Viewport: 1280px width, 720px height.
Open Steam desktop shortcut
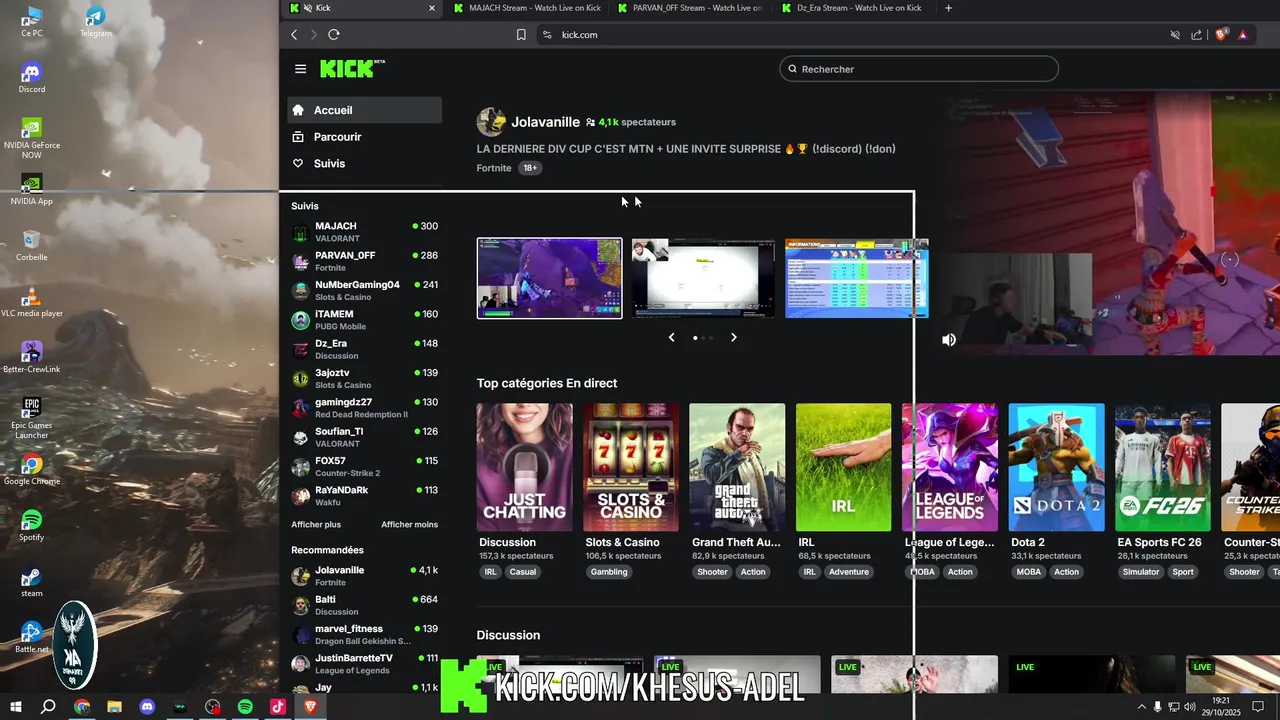click(32, 581)
